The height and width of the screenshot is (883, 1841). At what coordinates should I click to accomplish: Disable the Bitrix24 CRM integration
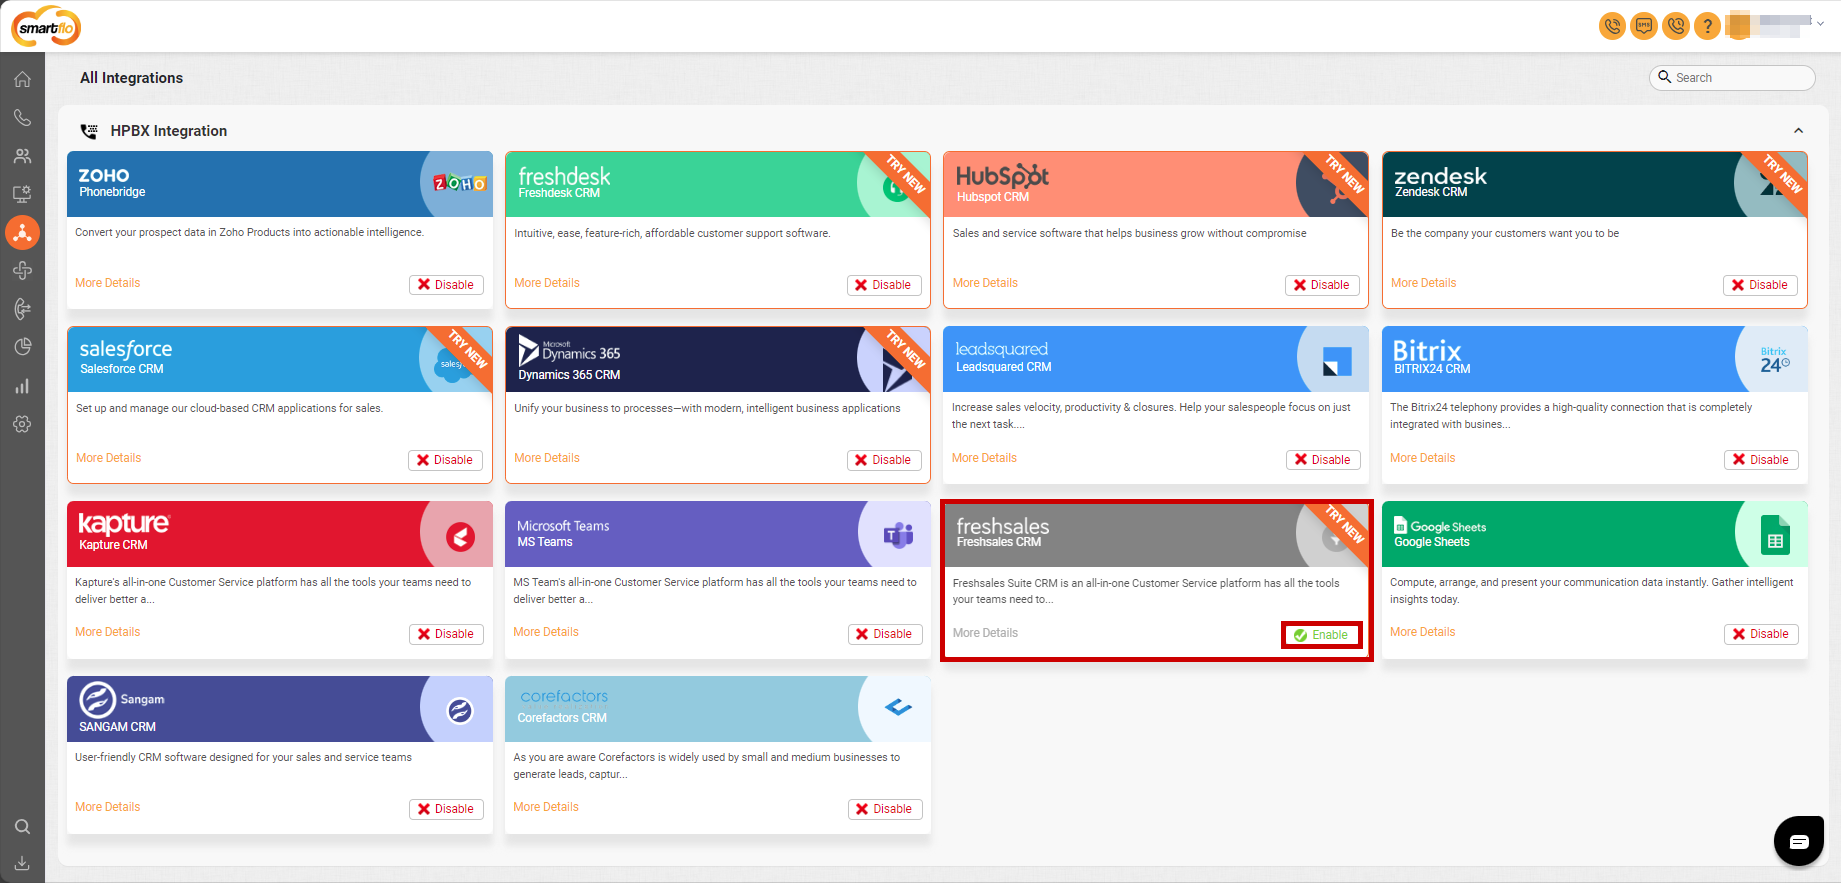[x=1761, y=460]
